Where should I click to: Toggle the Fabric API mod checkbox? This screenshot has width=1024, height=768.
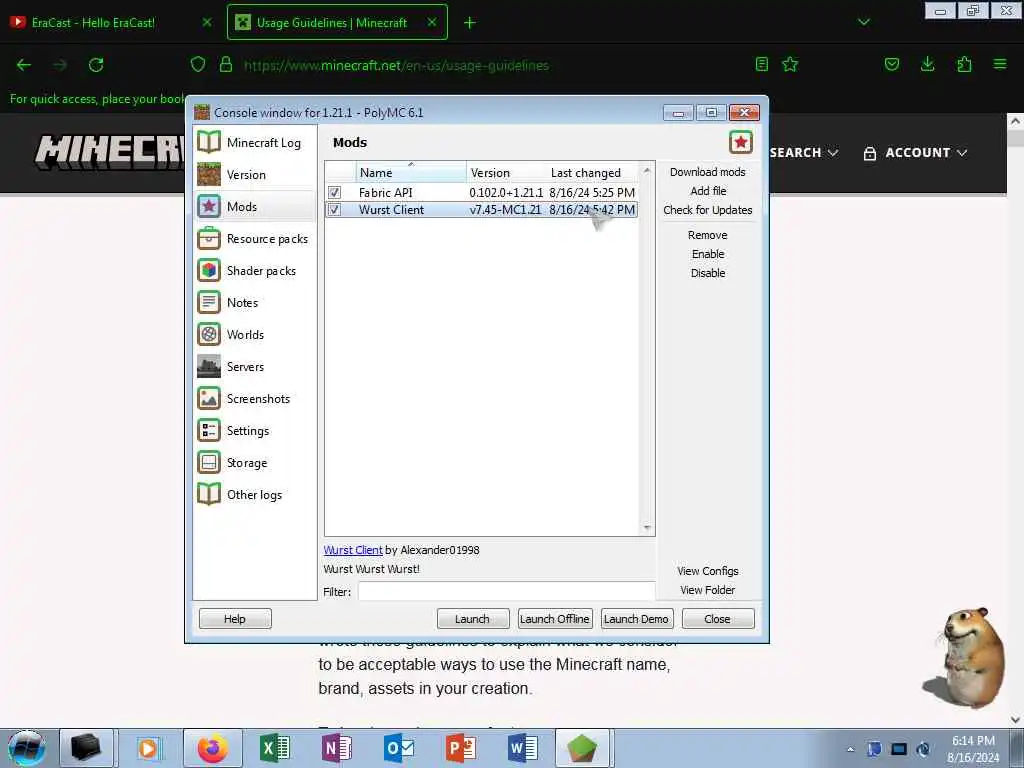coord(334,193)
